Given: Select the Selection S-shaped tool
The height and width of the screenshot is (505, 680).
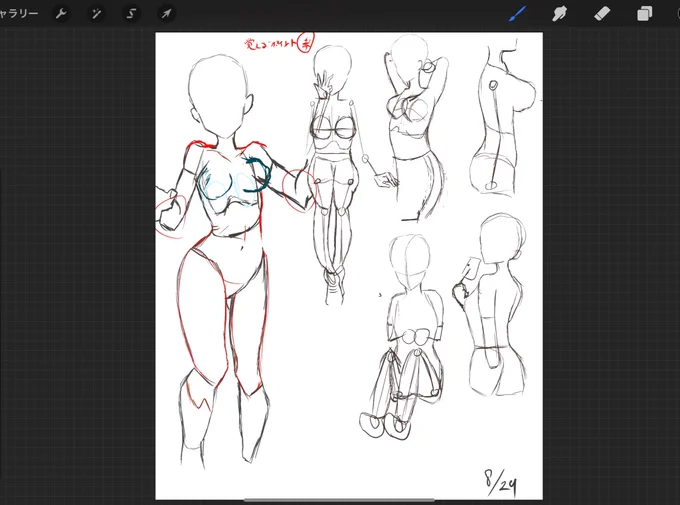Looking at the screenshot, I should (x=131, y=14).
